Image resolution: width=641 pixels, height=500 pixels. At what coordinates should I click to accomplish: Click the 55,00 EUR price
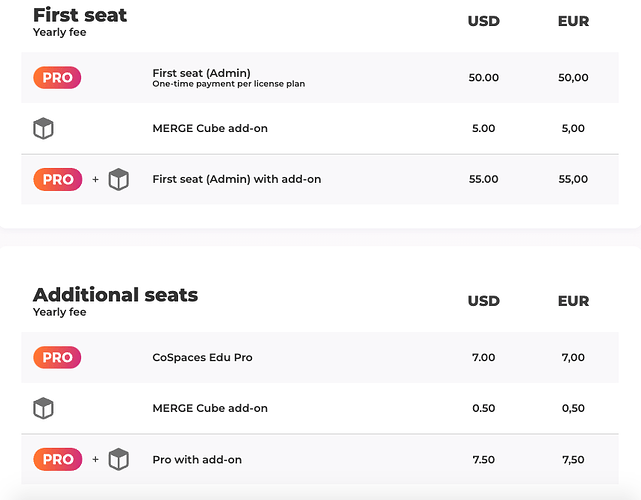tap(573, 180)
